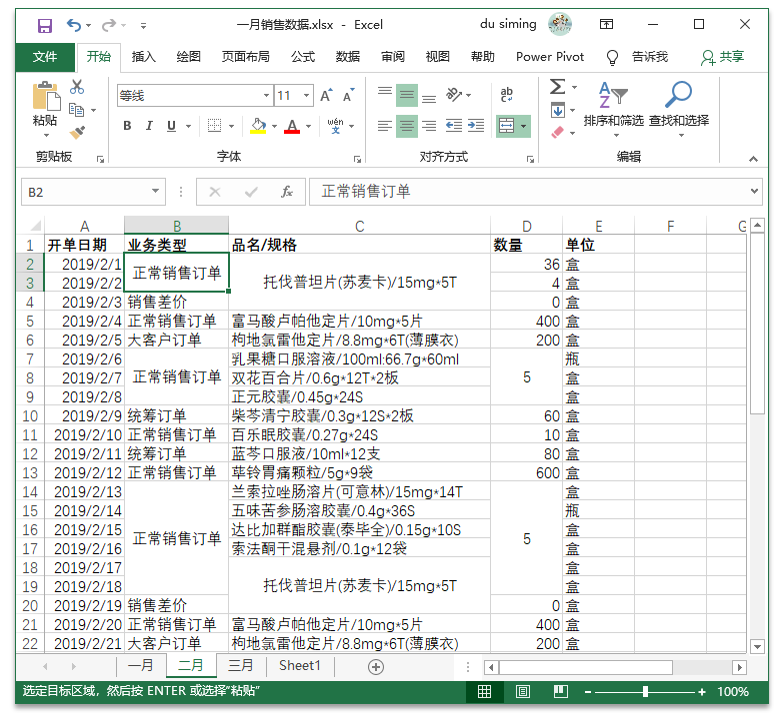This screenshot has width=783, height=714.
Task: Toggle wrap text button
Action: click(506, 94)
